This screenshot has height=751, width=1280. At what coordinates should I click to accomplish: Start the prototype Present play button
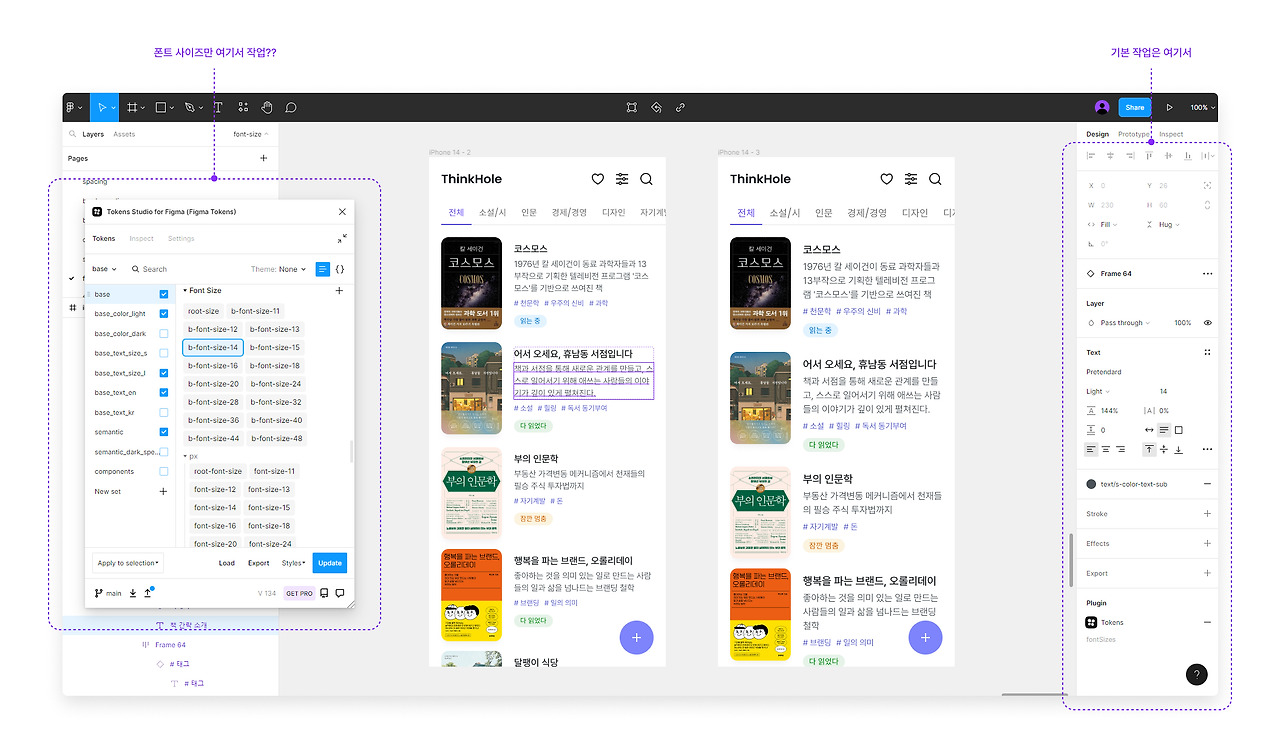(1169, 107)
